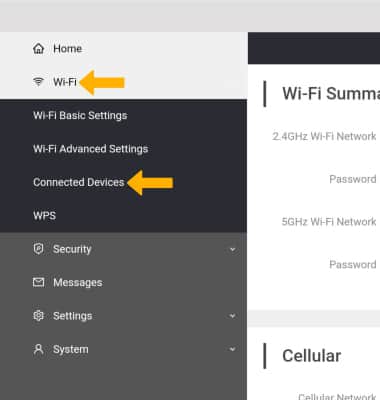Click the Wi-Fi signal icon
Viewport: 380px width, 400px height.
pyautogui.click(x=38, y=81)
